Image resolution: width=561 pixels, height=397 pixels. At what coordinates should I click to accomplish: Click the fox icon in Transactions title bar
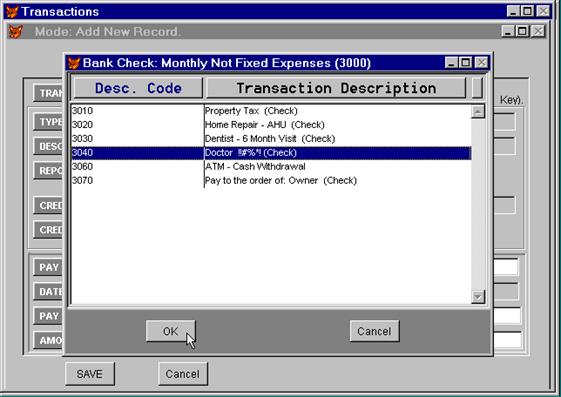click(x=12, y=11)
